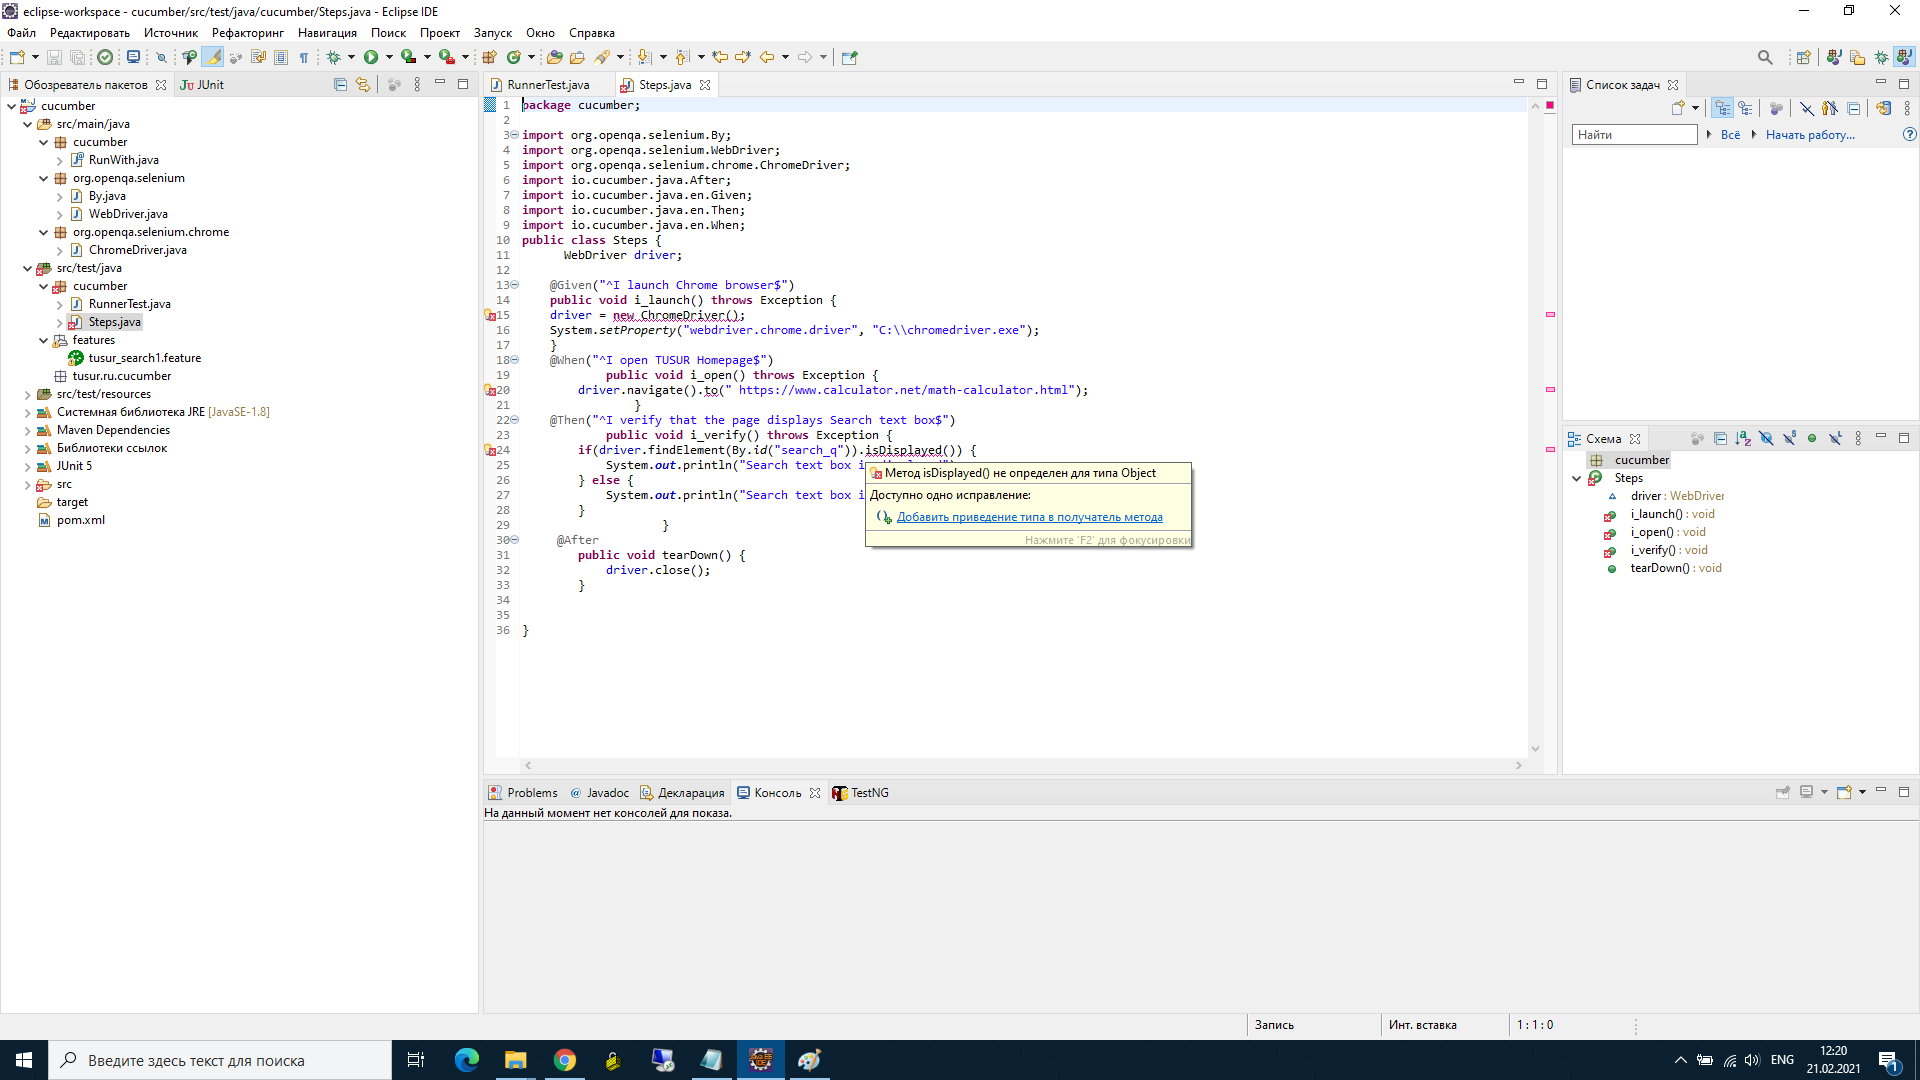Switch to the Problems tab
Viewport: 1920px width, 1080px height.
point(524,792)
